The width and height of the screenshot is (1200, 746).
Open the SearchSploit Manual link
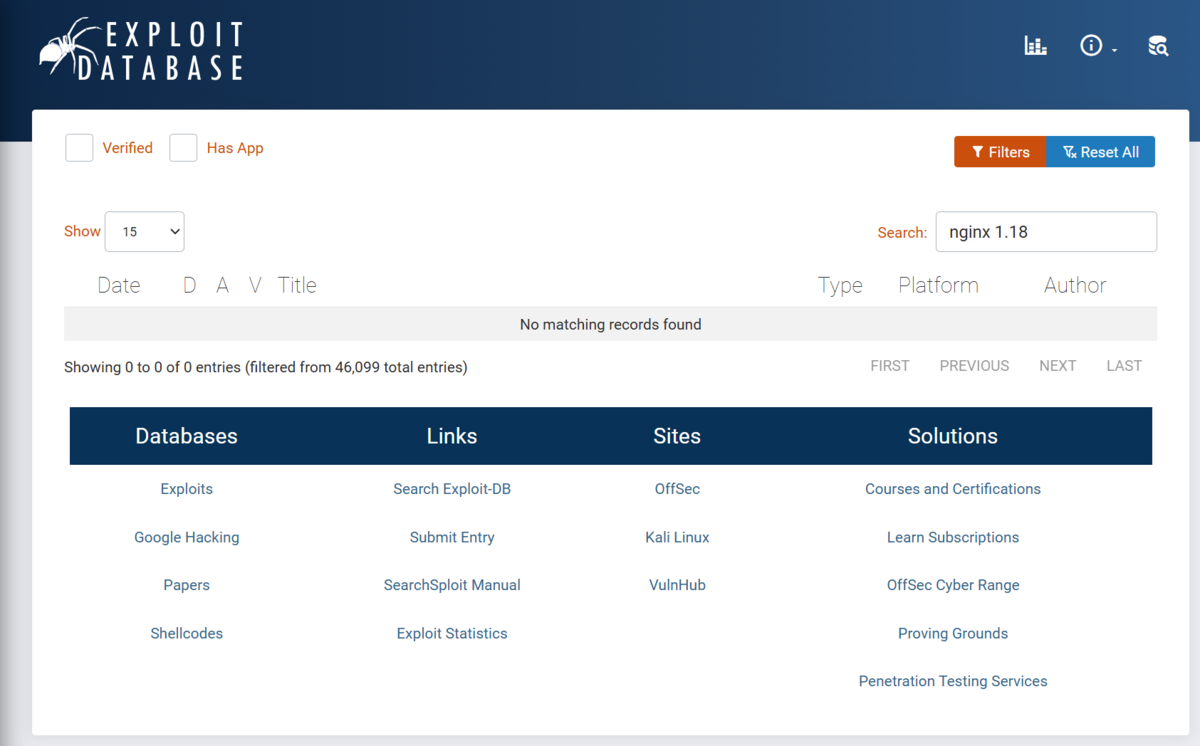coord(452,585)
